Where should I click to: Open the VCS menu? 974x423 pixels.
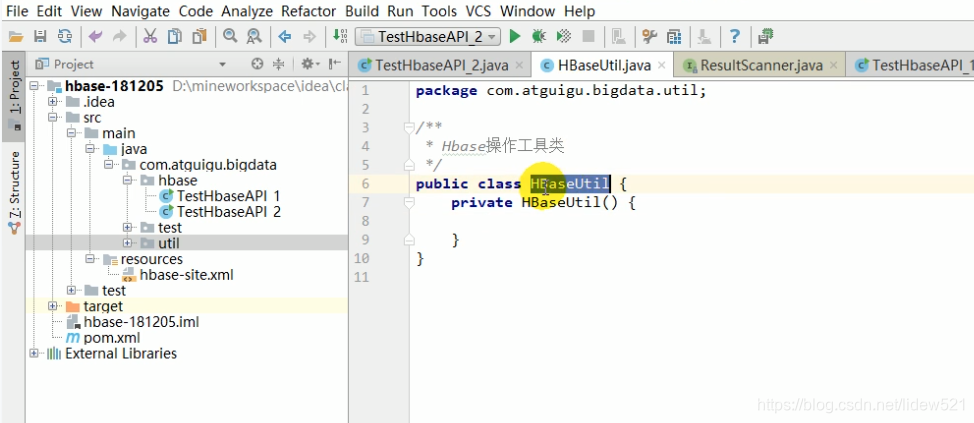[x=479, y=11]
